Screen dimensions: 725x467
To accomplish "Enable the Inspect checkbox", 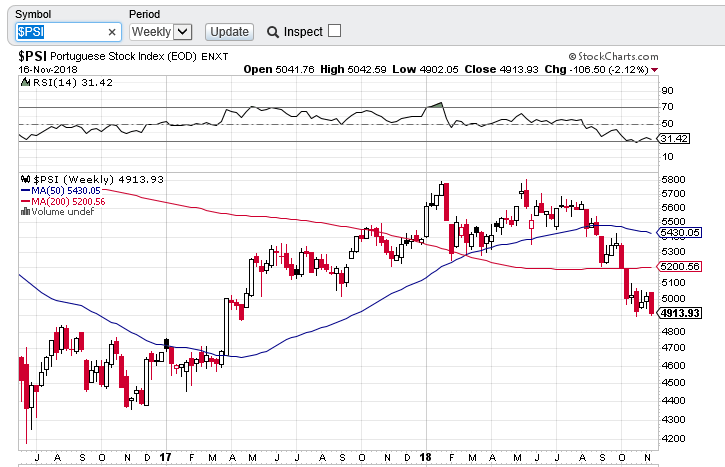I will pyautogui.click(x=334, y=31).
